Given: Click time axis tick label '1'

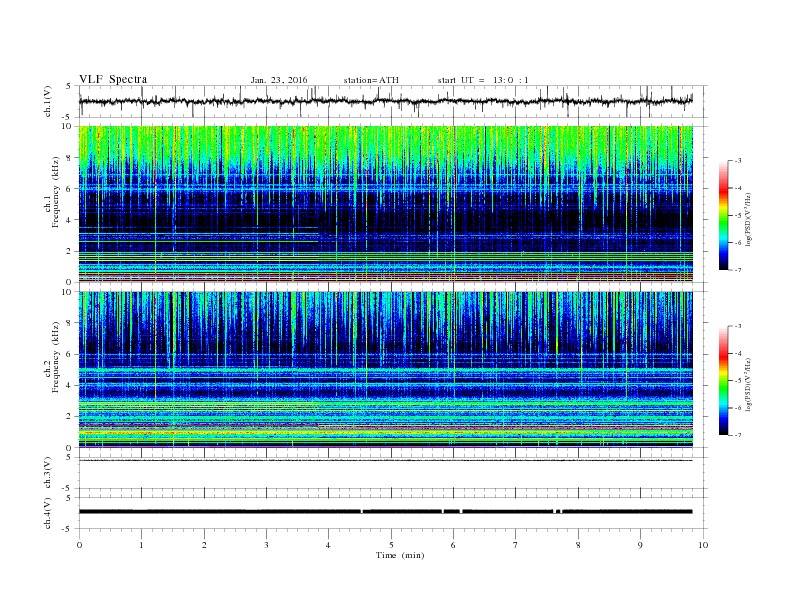Looking at the screenshot, I should click(x=142, y=545).
